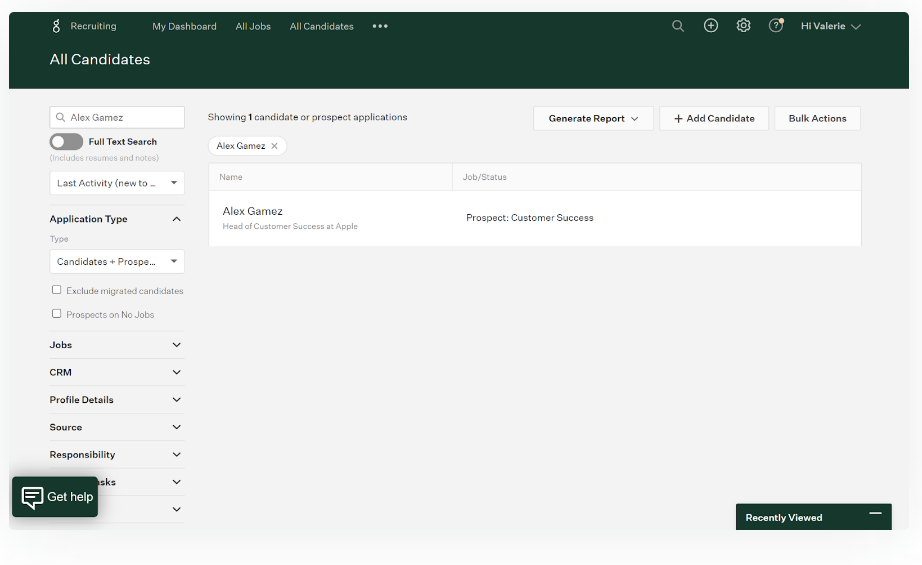Toggle the Full Text Search switch

click(66, 142)
